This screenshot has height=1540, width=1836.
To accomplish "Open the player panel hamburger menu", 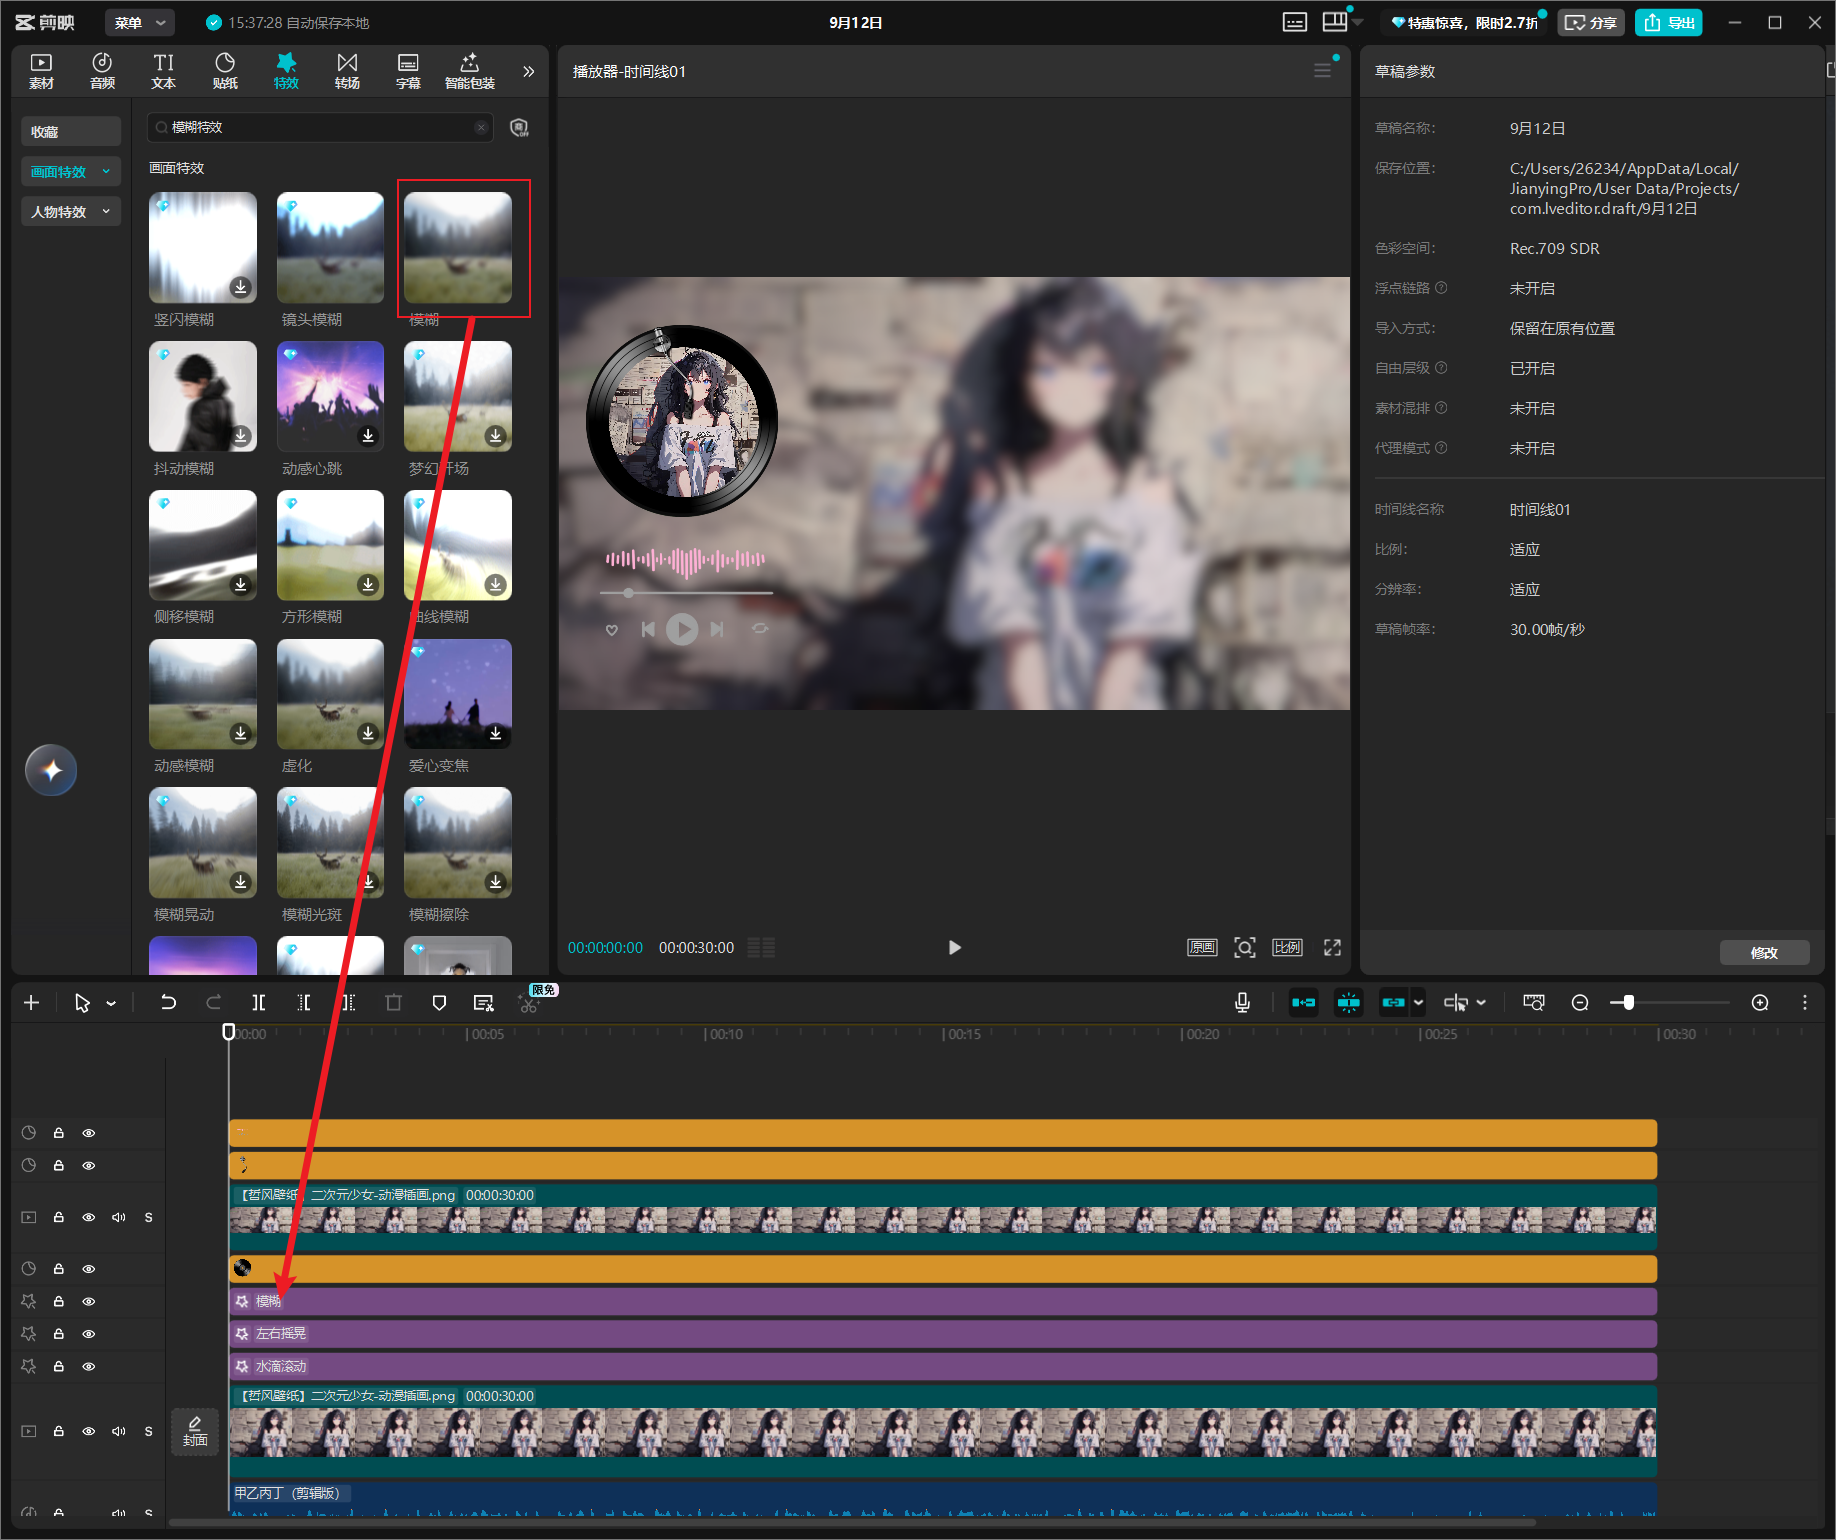I will [1322, 71].
